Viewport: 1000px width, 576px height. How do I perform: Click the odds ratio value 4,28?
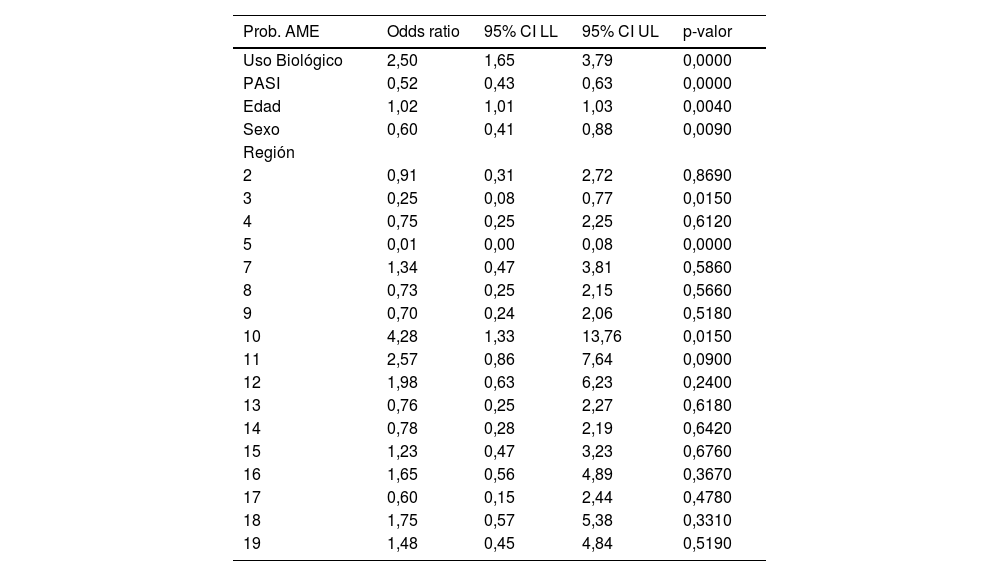point(402,336)
